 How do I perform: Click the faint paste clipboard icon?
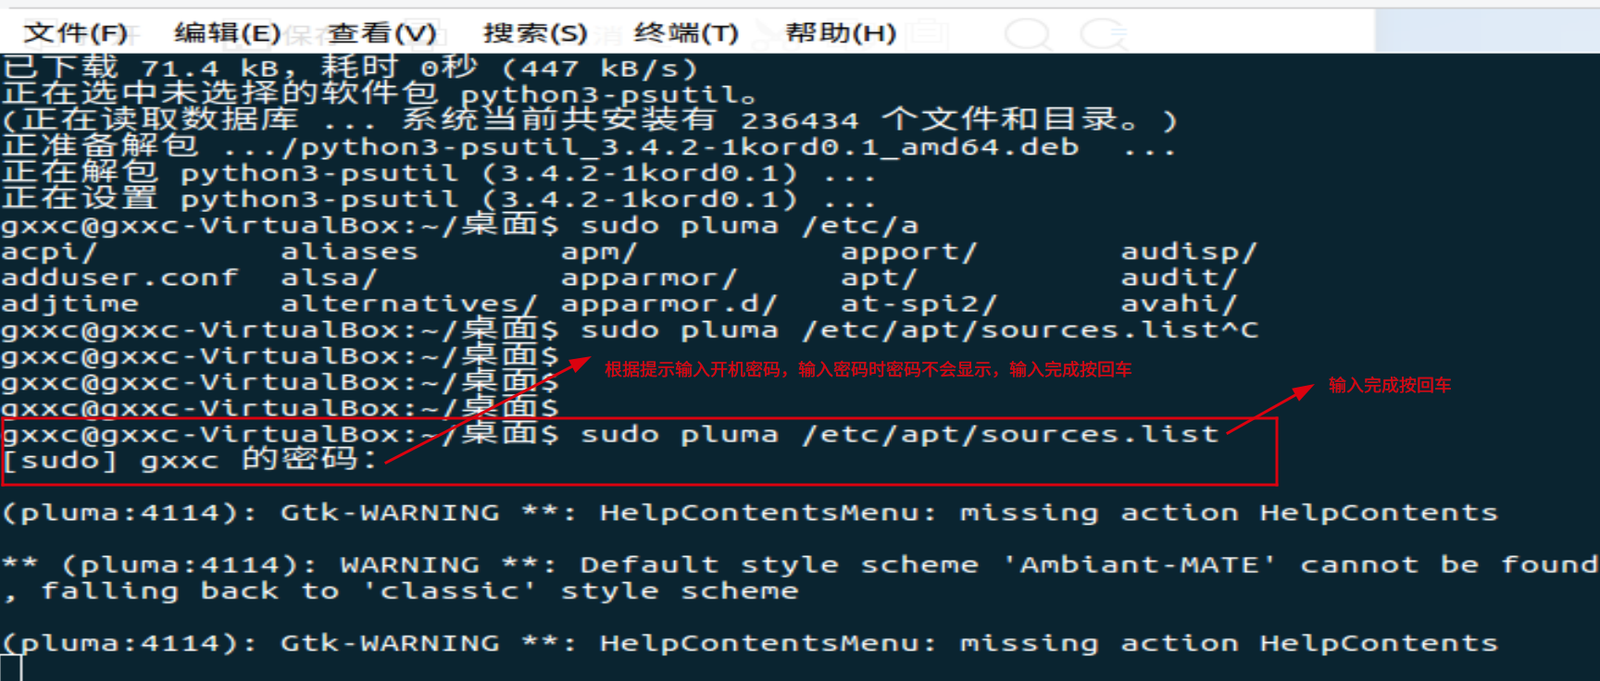[928, 34]
